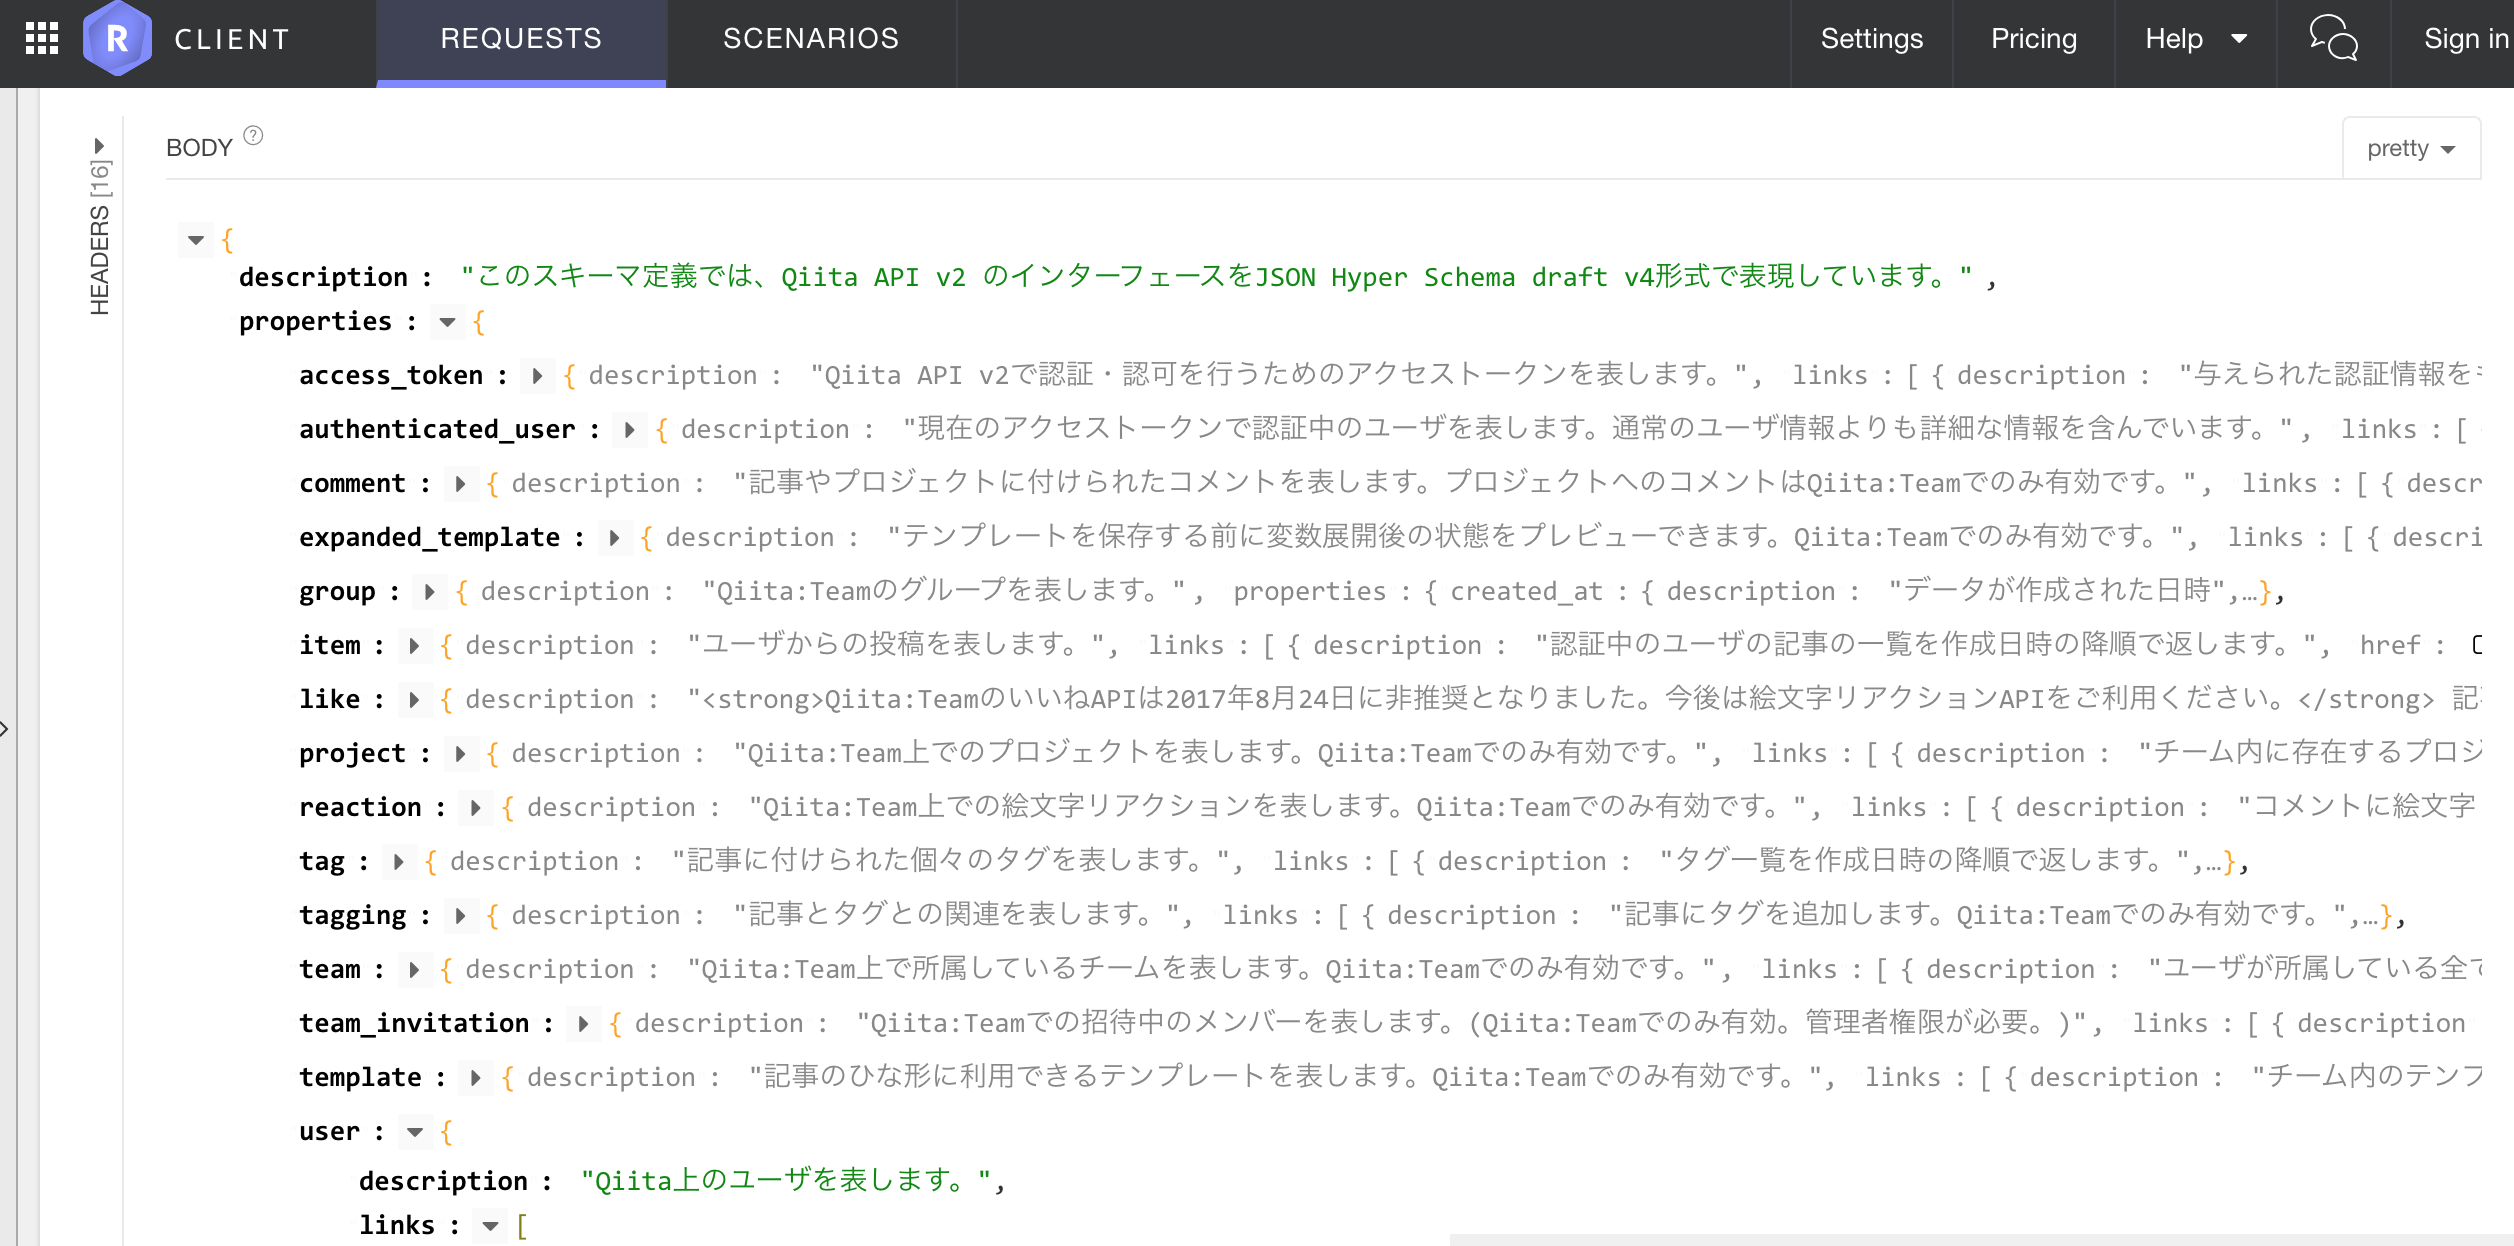Expand the access_token node
Screen dimensions: 2514x1246
point(537,376)
